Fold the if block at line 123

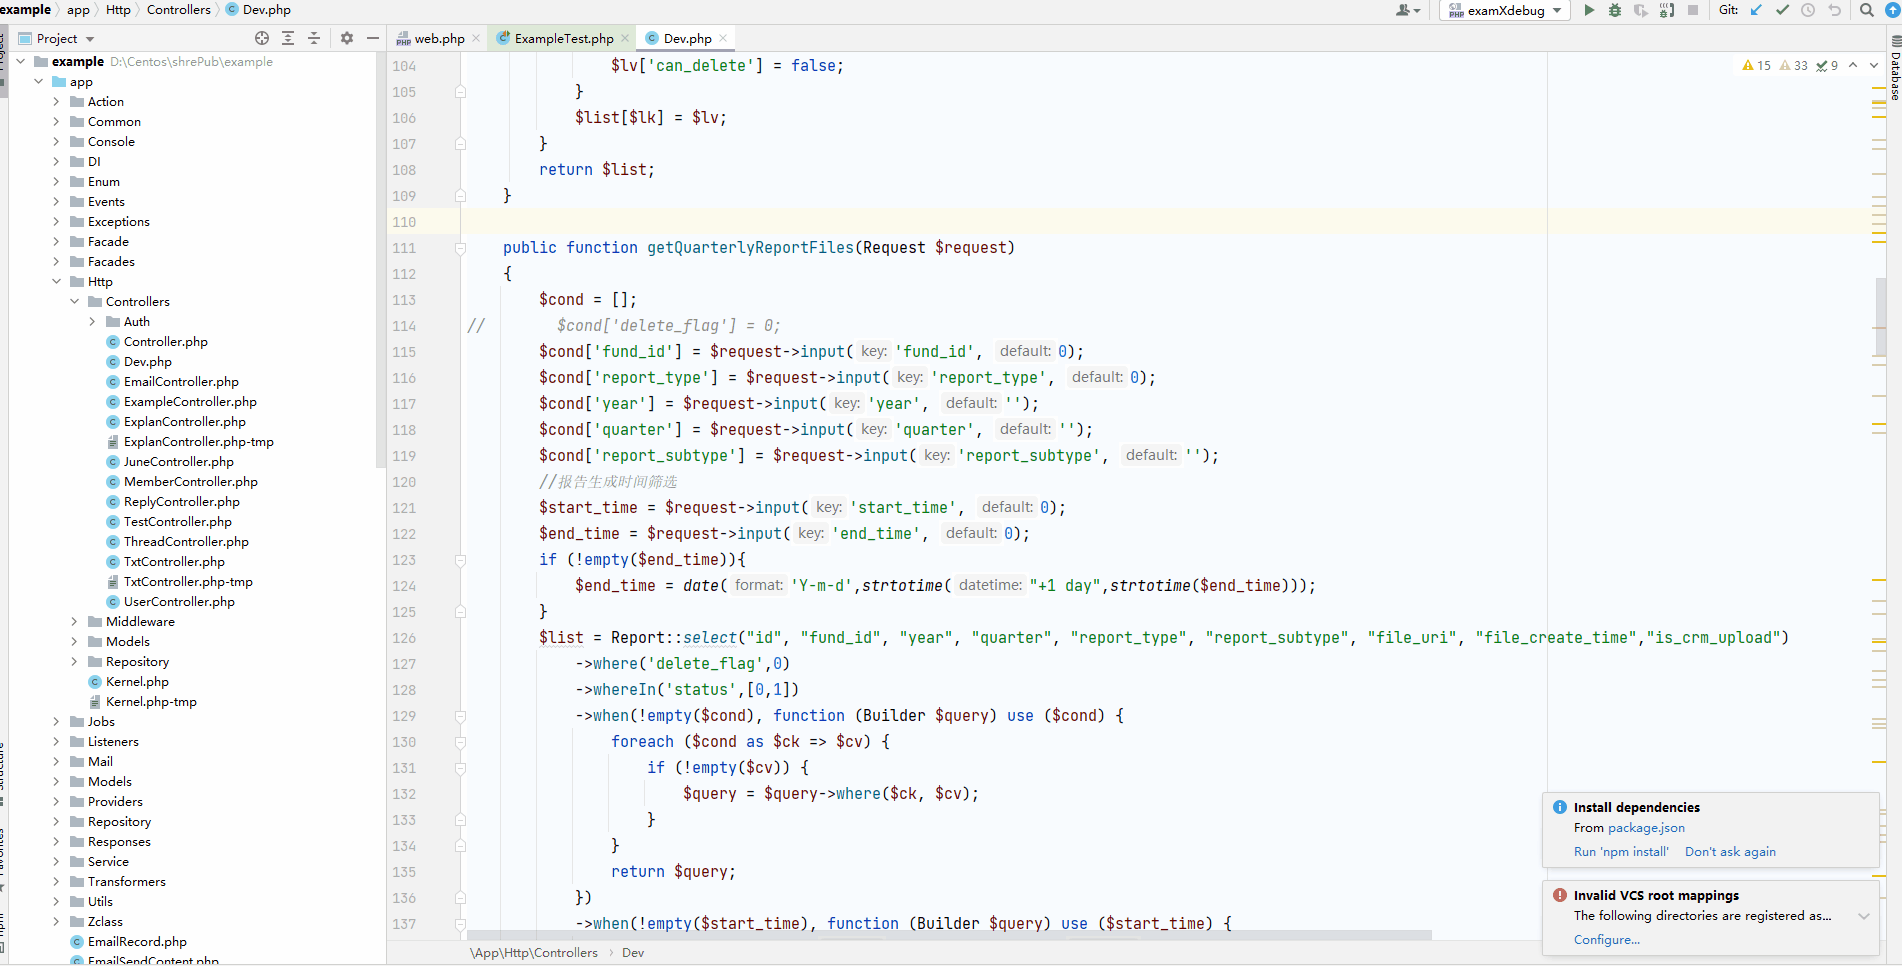[x=461, y=560]
